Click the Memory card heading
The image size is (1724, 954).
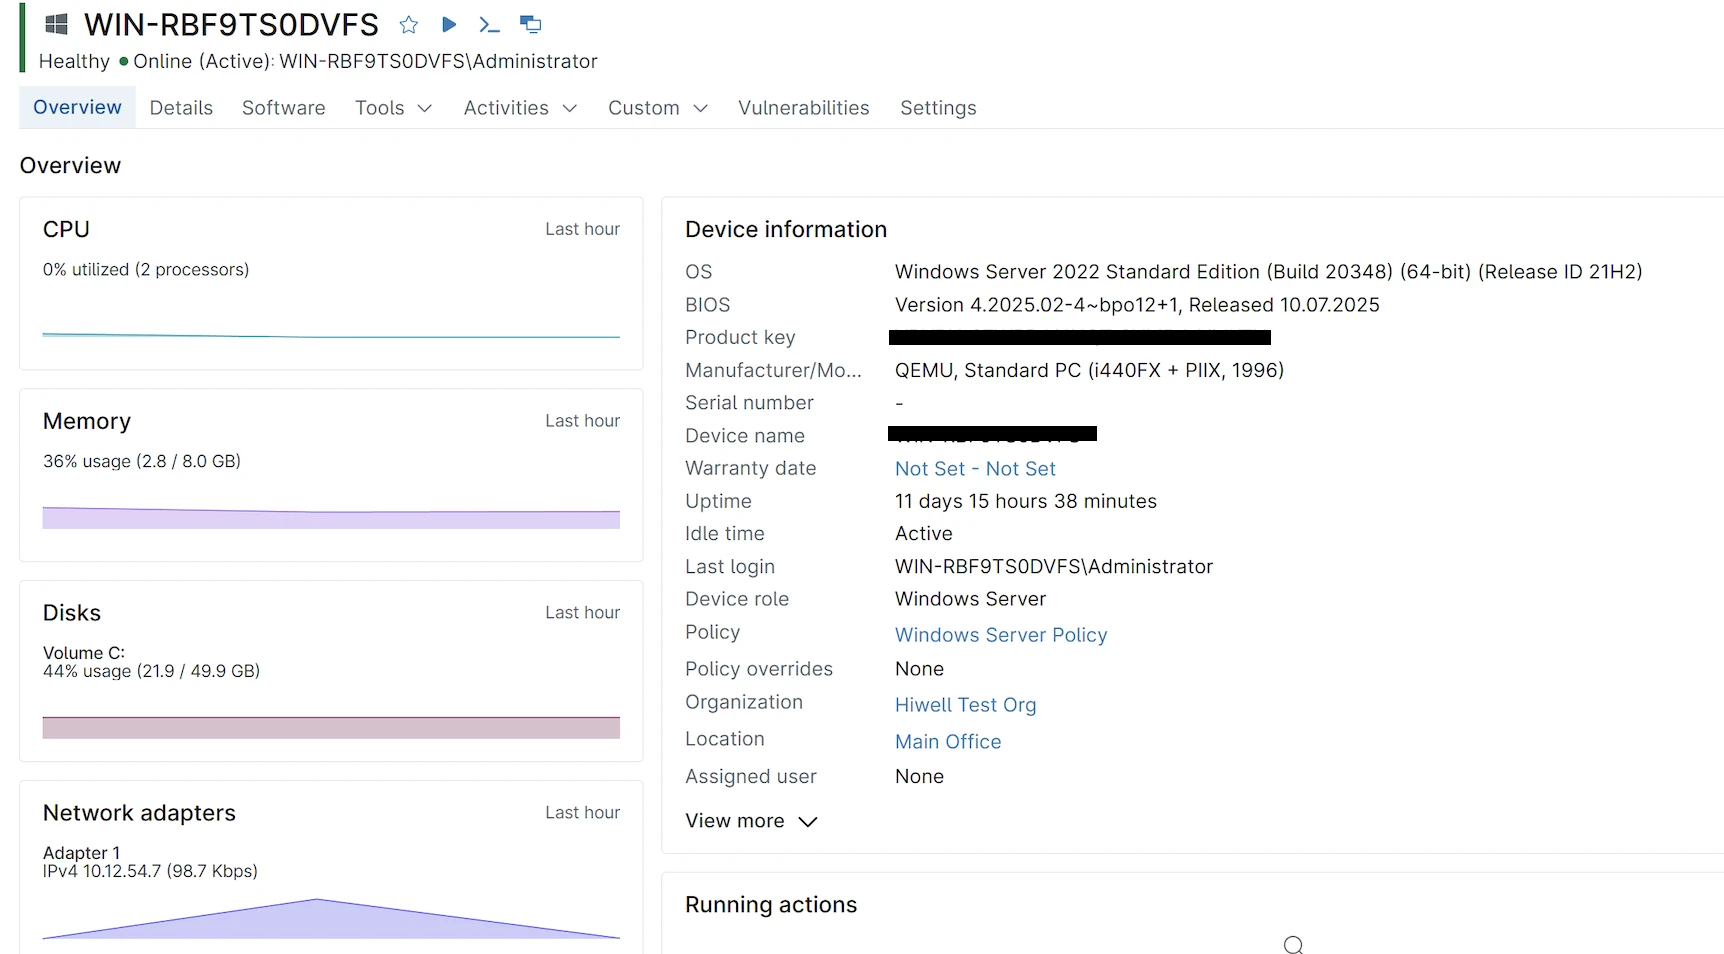(x=87, y=421)
